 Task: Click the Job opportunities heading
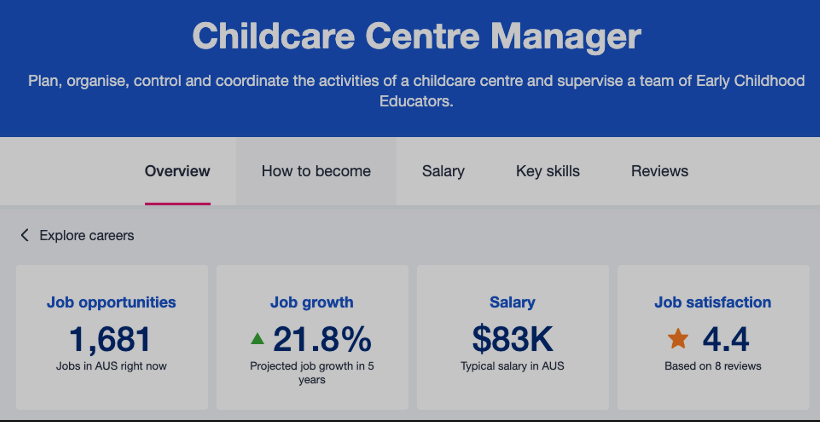tap(111, 302)
